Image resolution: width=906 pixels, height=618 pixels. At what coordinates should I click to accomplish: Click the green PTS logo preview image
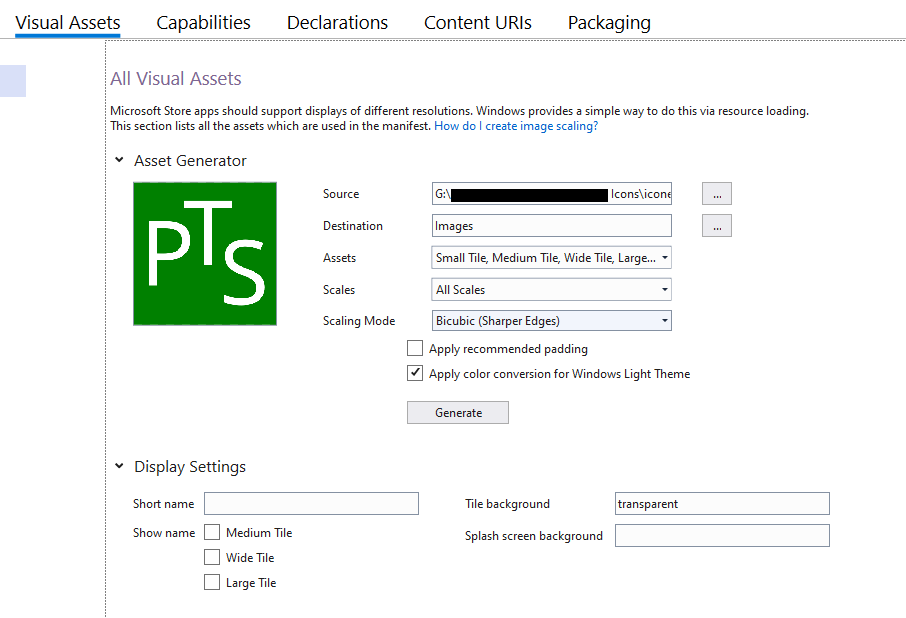click(205, 253)
